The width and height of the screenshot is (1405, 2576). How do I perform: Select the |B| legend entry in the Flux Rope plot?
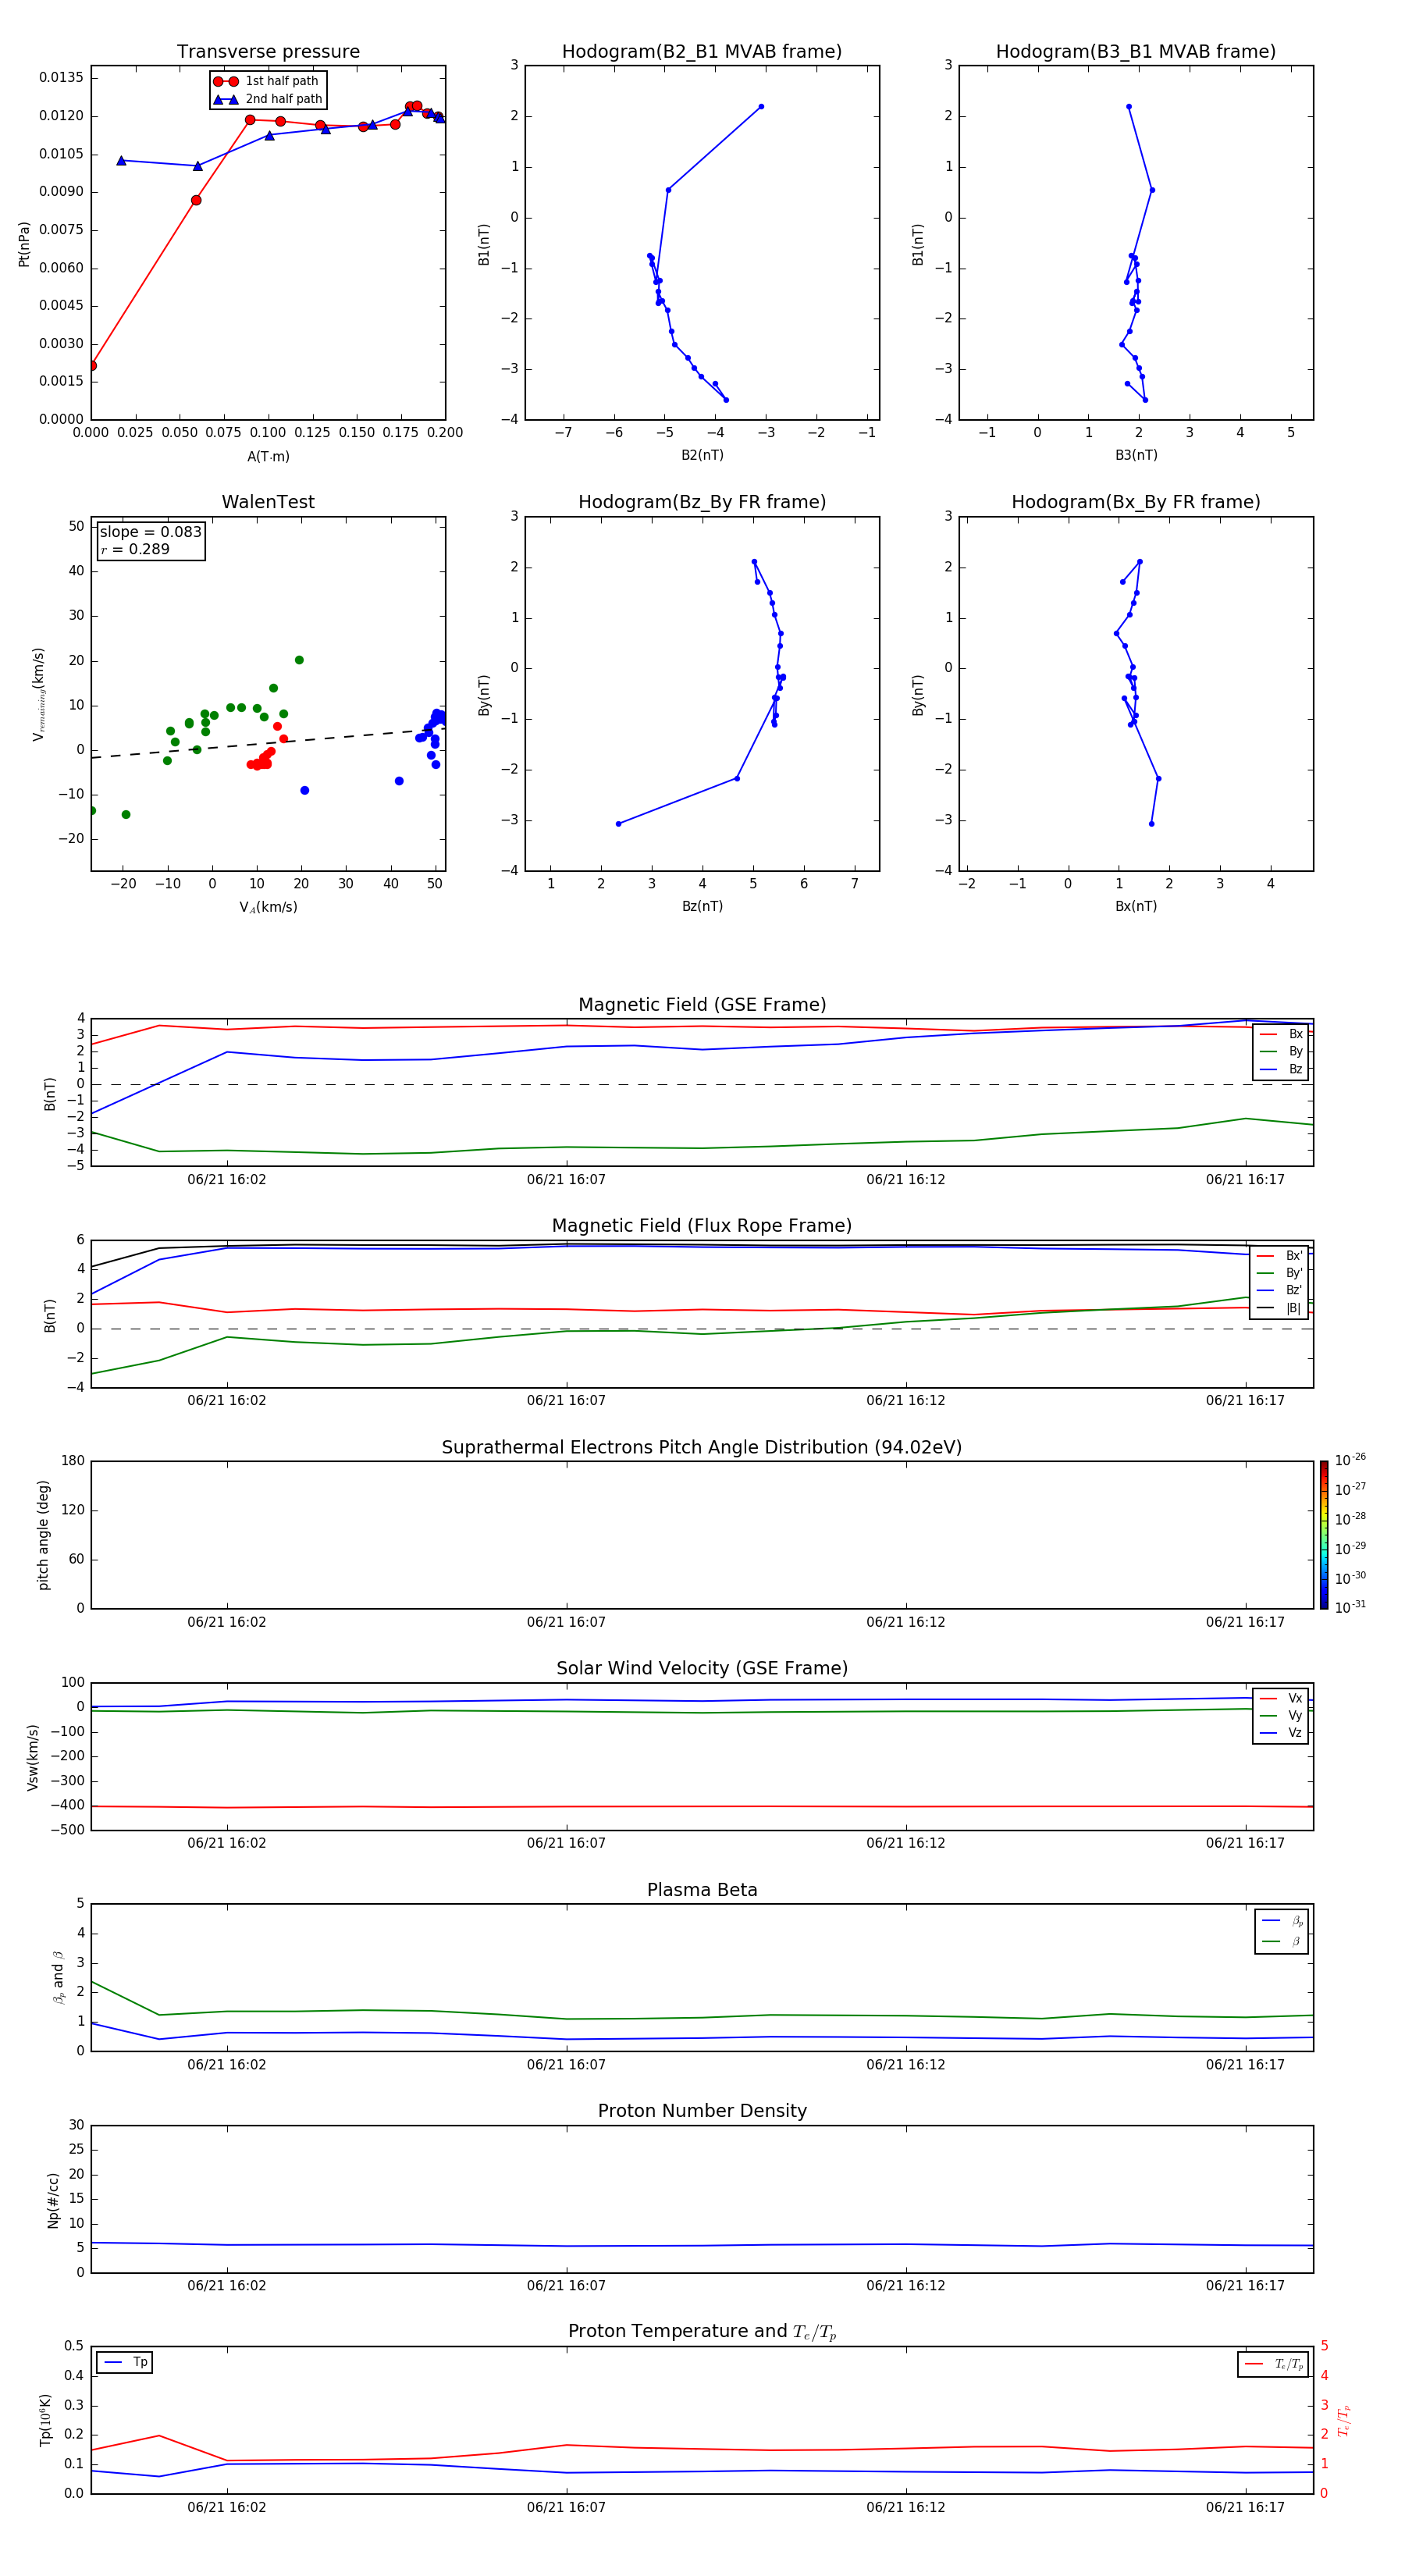pyautogui.click(x=1279, y=1308)
